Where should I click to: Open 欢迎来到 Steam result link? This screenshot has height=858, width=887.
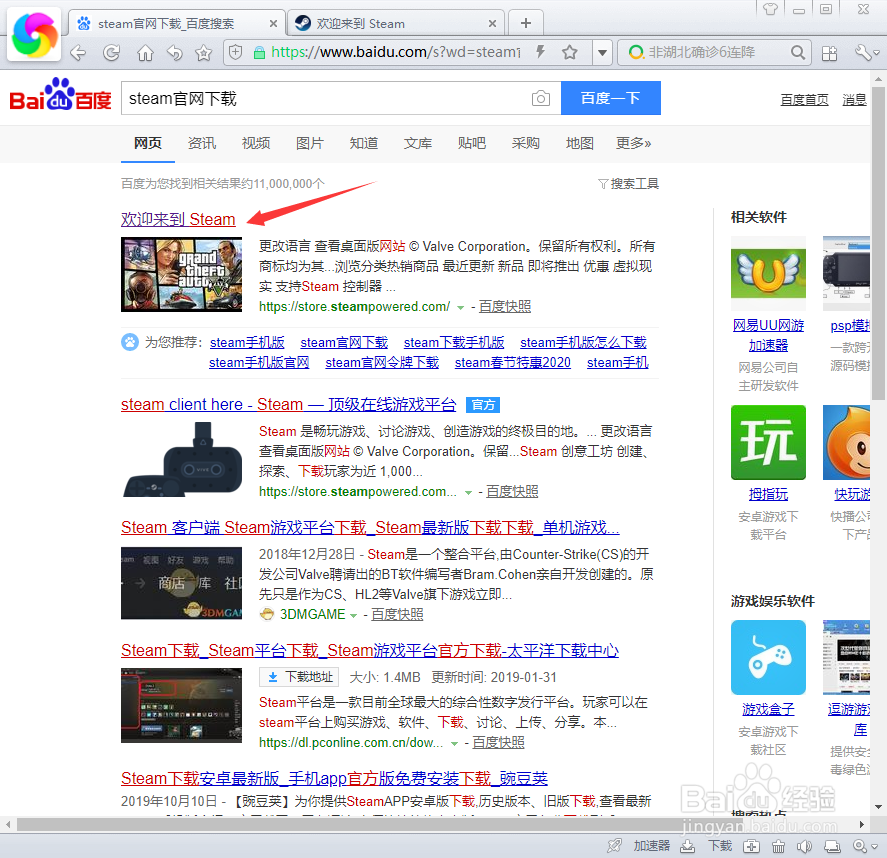(x=178, y=219)
